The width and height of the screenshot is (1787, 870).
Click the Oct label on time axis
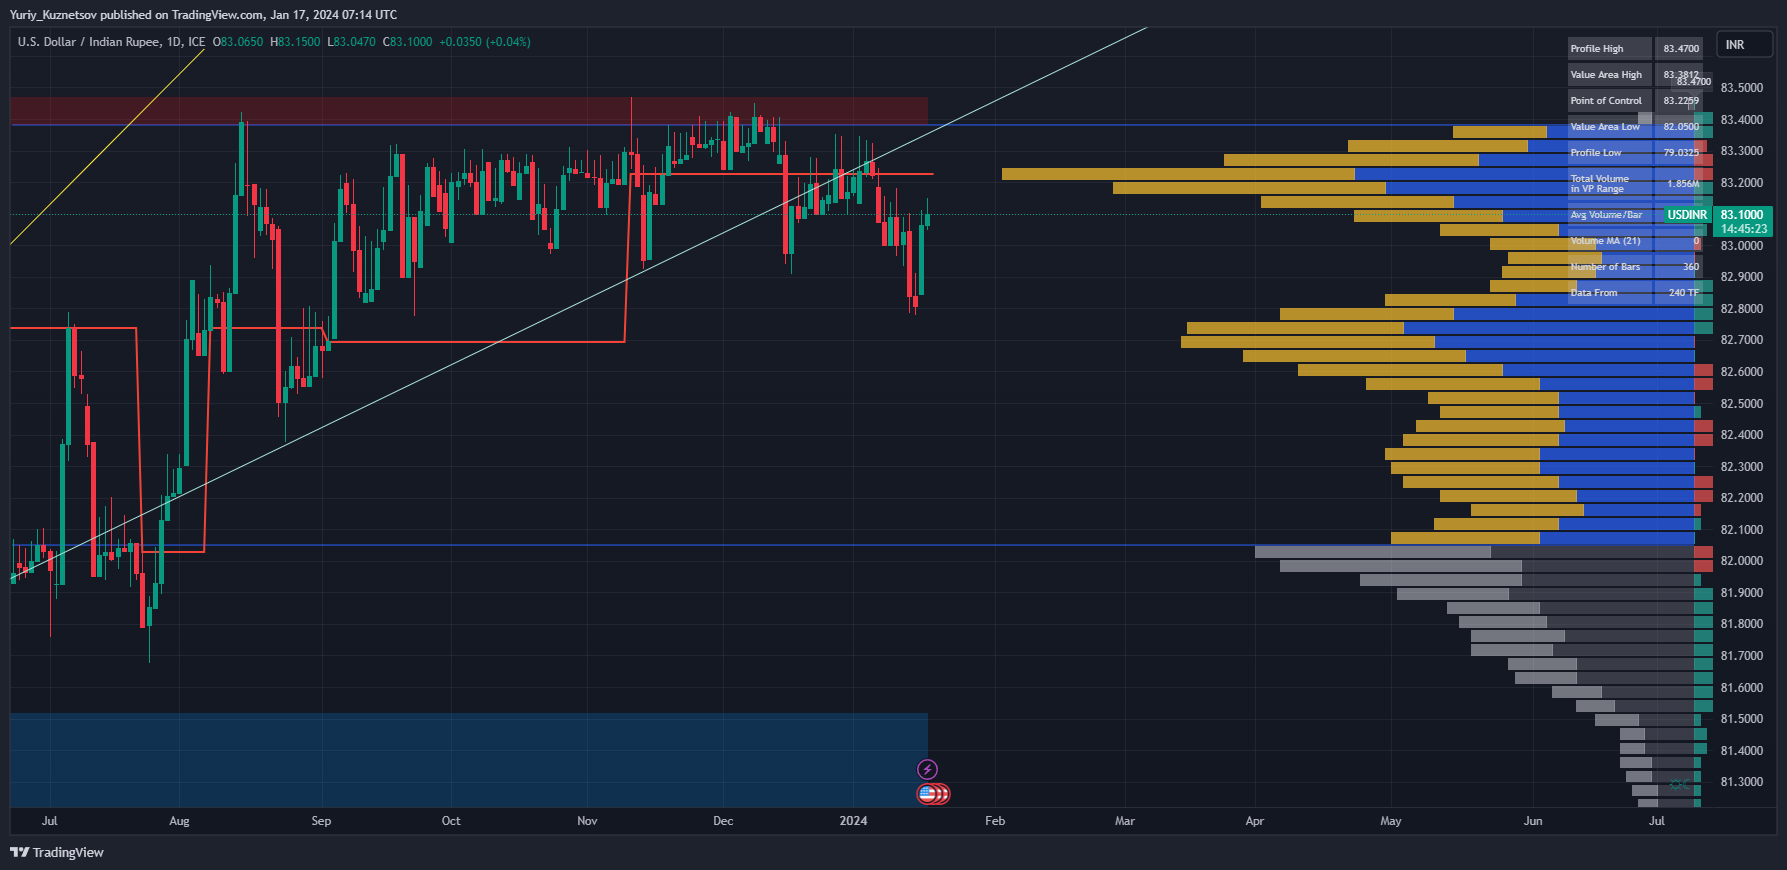[451, 821]
